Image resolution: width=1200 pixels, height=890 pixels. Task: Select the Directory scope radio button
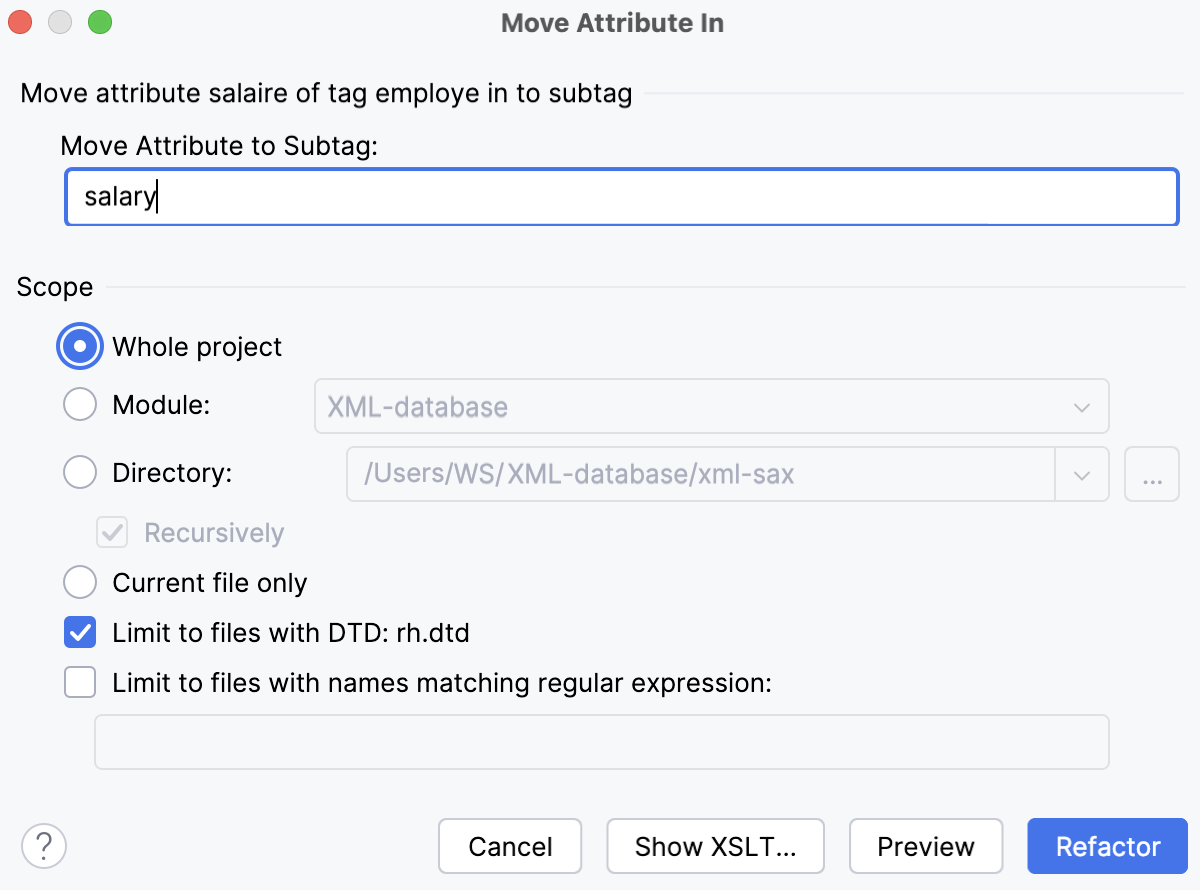coord(79,472)
